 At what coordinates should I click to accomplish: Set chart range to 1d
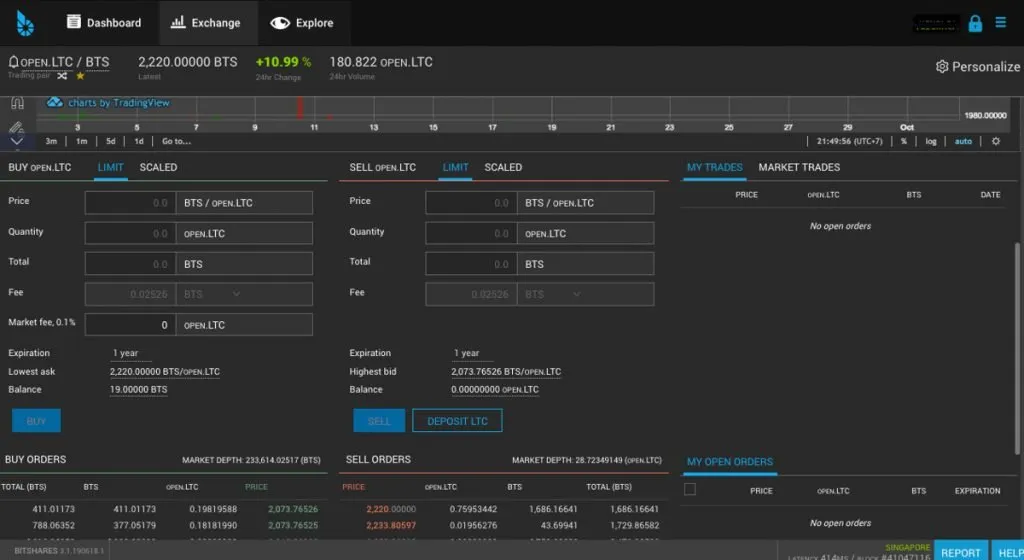[x=138, y=141]
